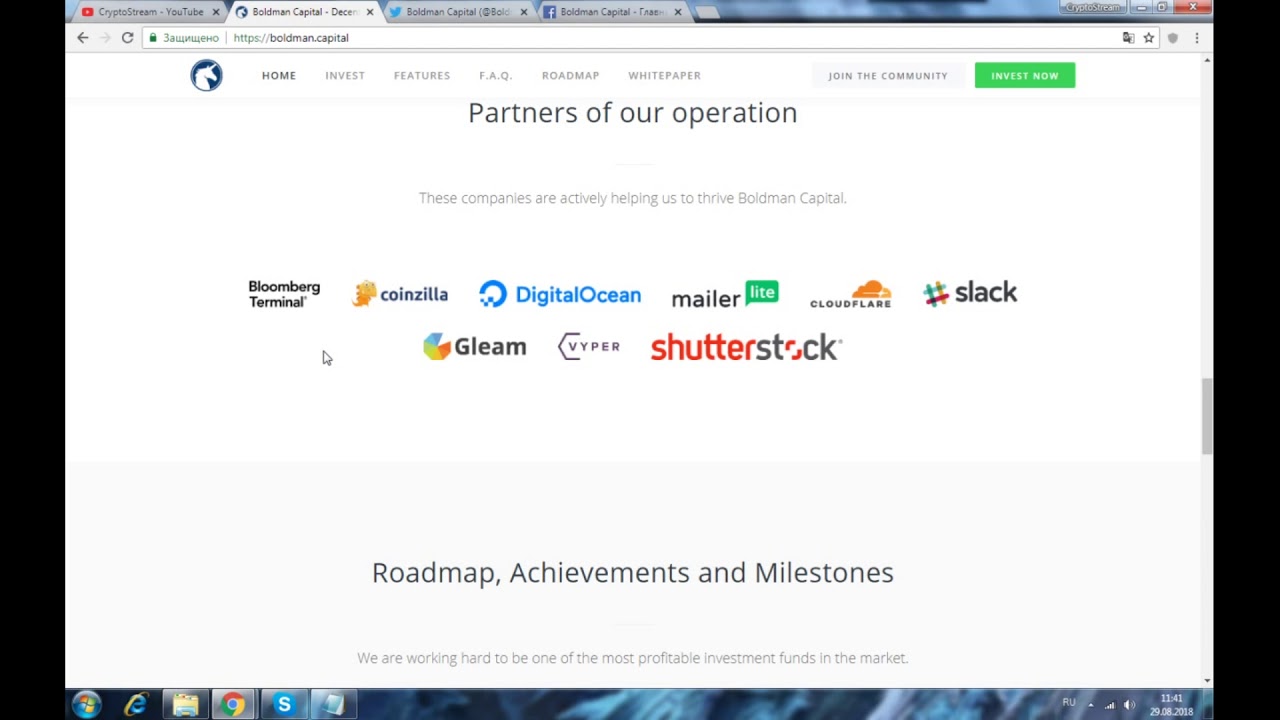Open ROADMAP in the site navigation
This screenshot has width=1280, height=720.
571,75
